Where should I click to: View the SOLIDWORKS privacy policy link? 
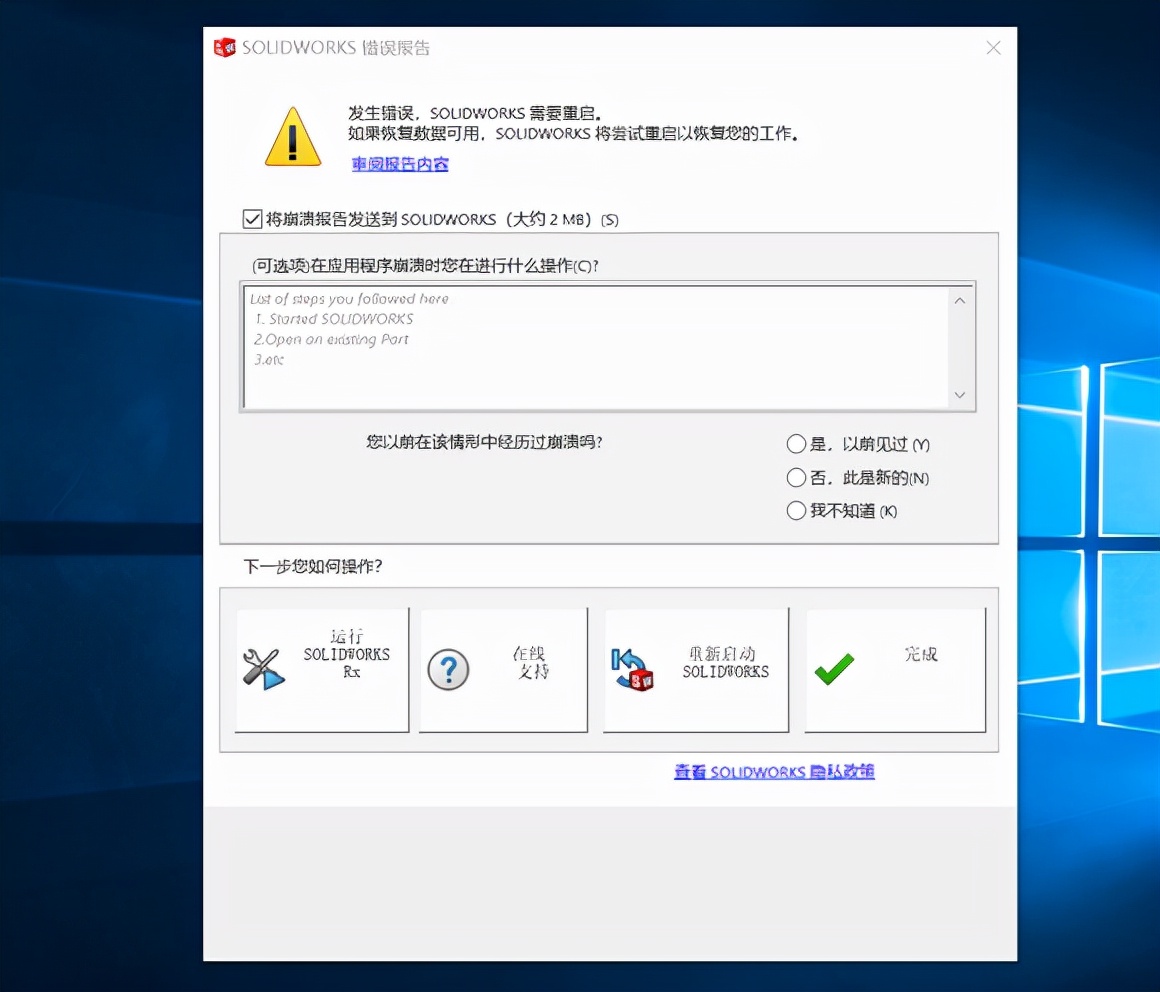[774, 771]
